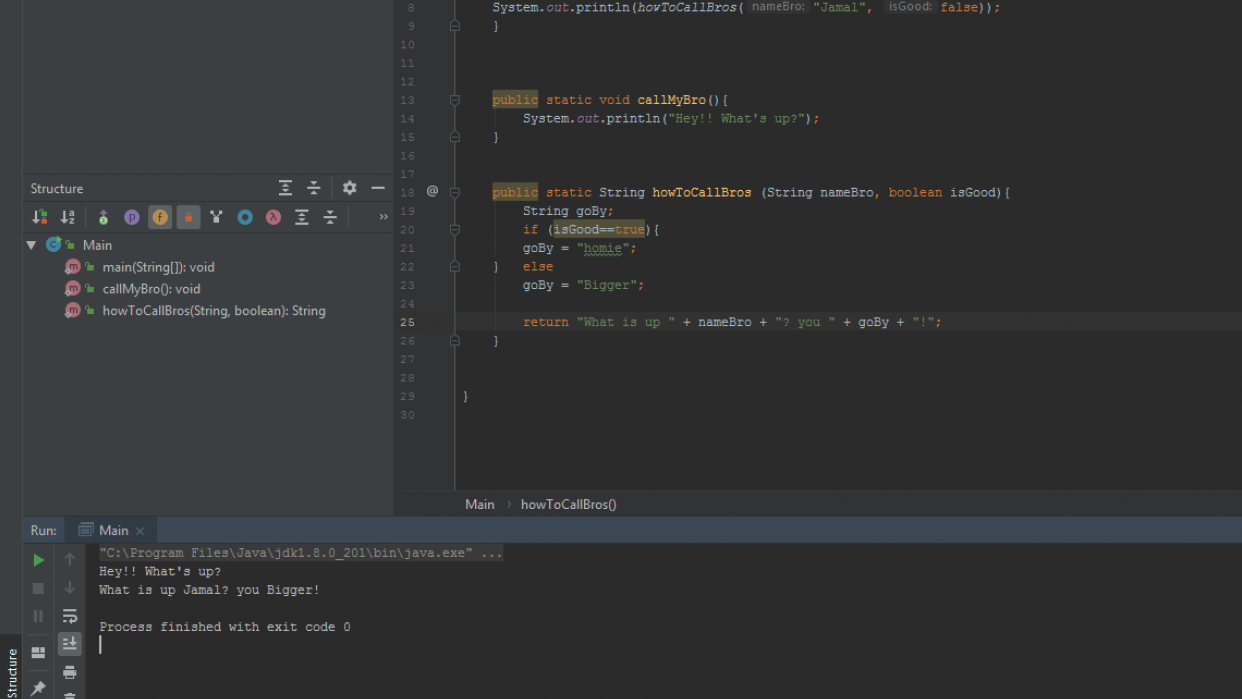Image resolution: width=1242 pixels, height=699 pixels.
Task: Collapse the Main node in Structure tree
Action: 31,245
